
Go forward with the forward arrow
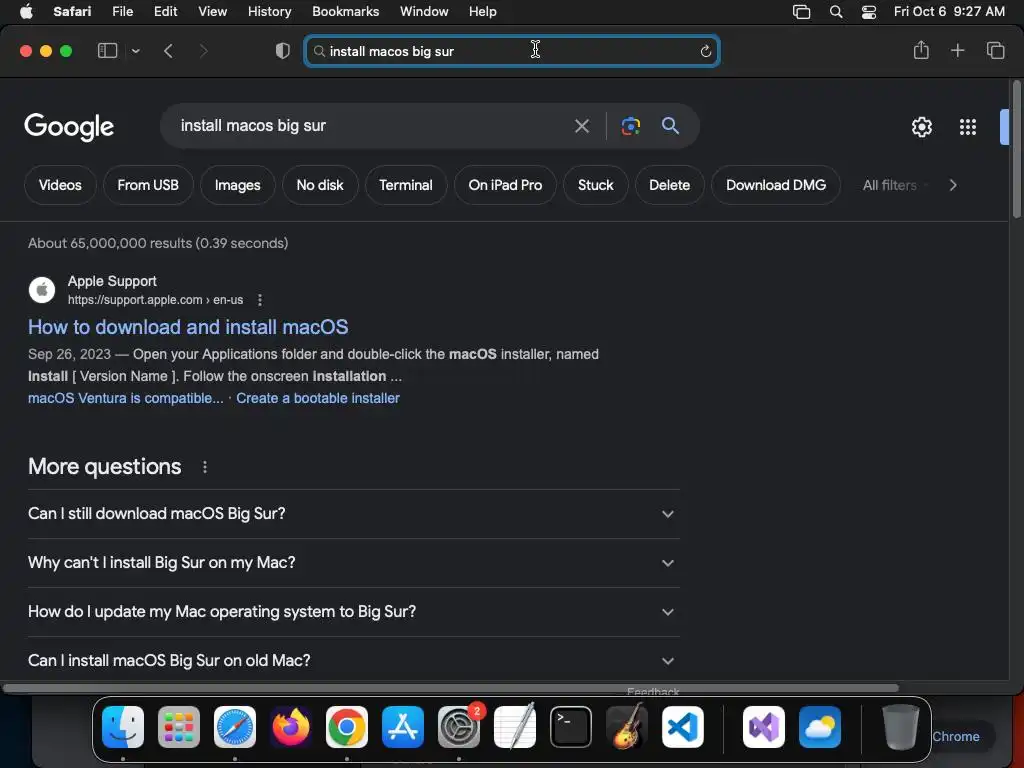click(203, 50)
